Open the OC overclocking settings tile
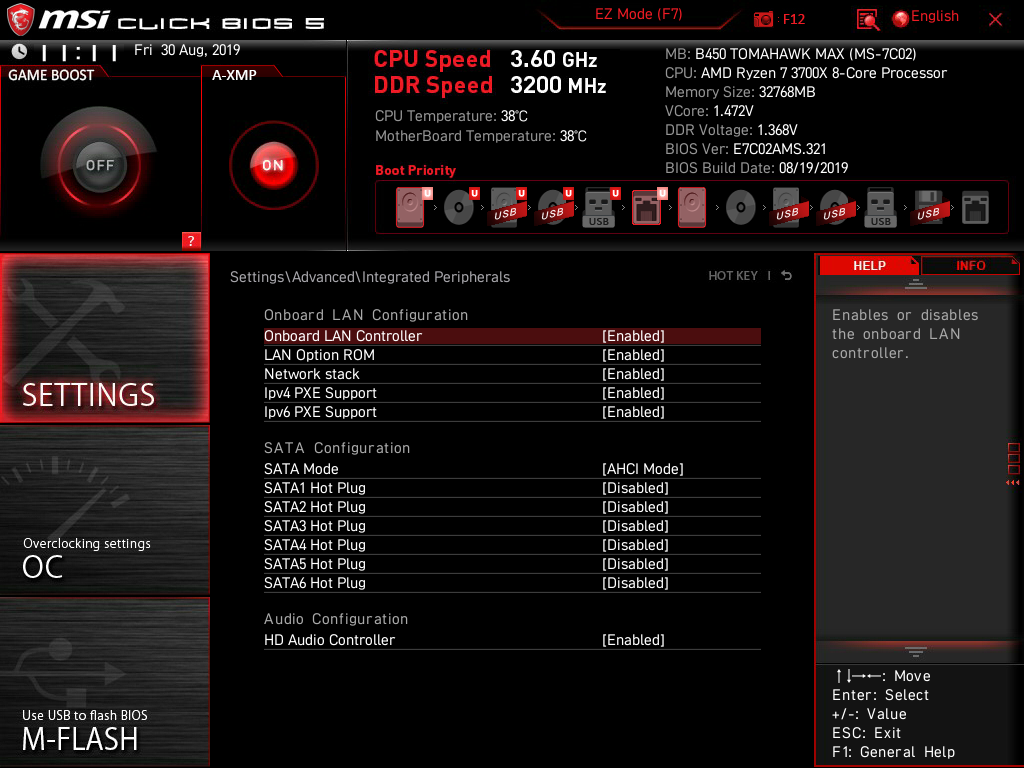Image resolution: width=1024 pixels, height=768 pixels. 104,510
